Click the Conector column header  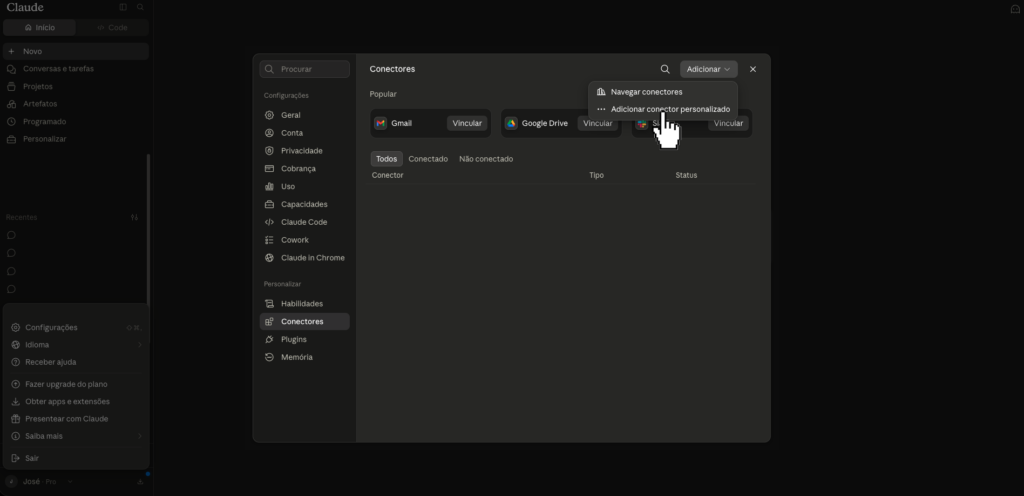tap(387, 176)
